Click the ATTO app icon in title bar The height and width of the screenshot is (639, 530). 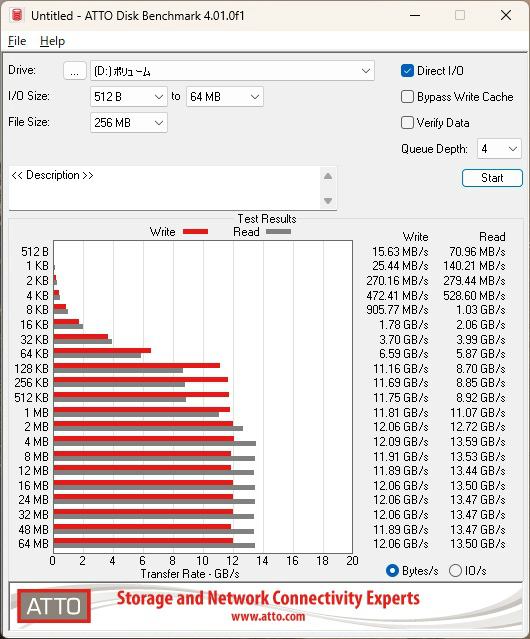click(x=17, y=15)
